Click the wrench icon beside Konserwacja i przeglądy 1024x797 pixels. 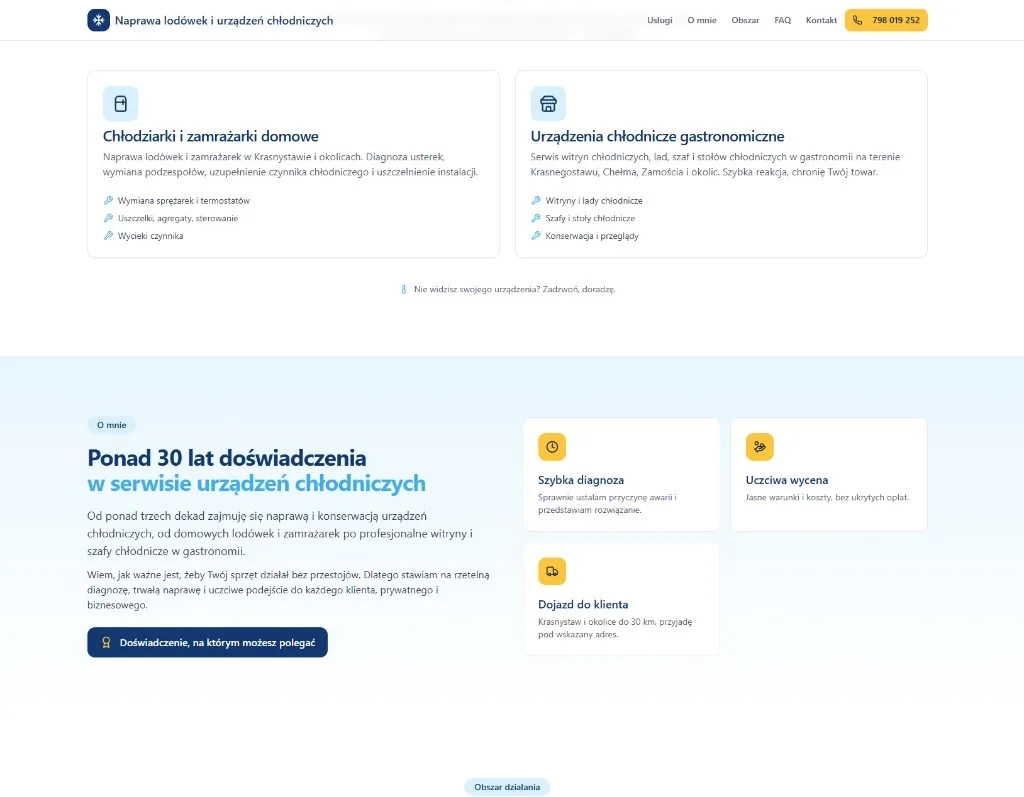536,236
